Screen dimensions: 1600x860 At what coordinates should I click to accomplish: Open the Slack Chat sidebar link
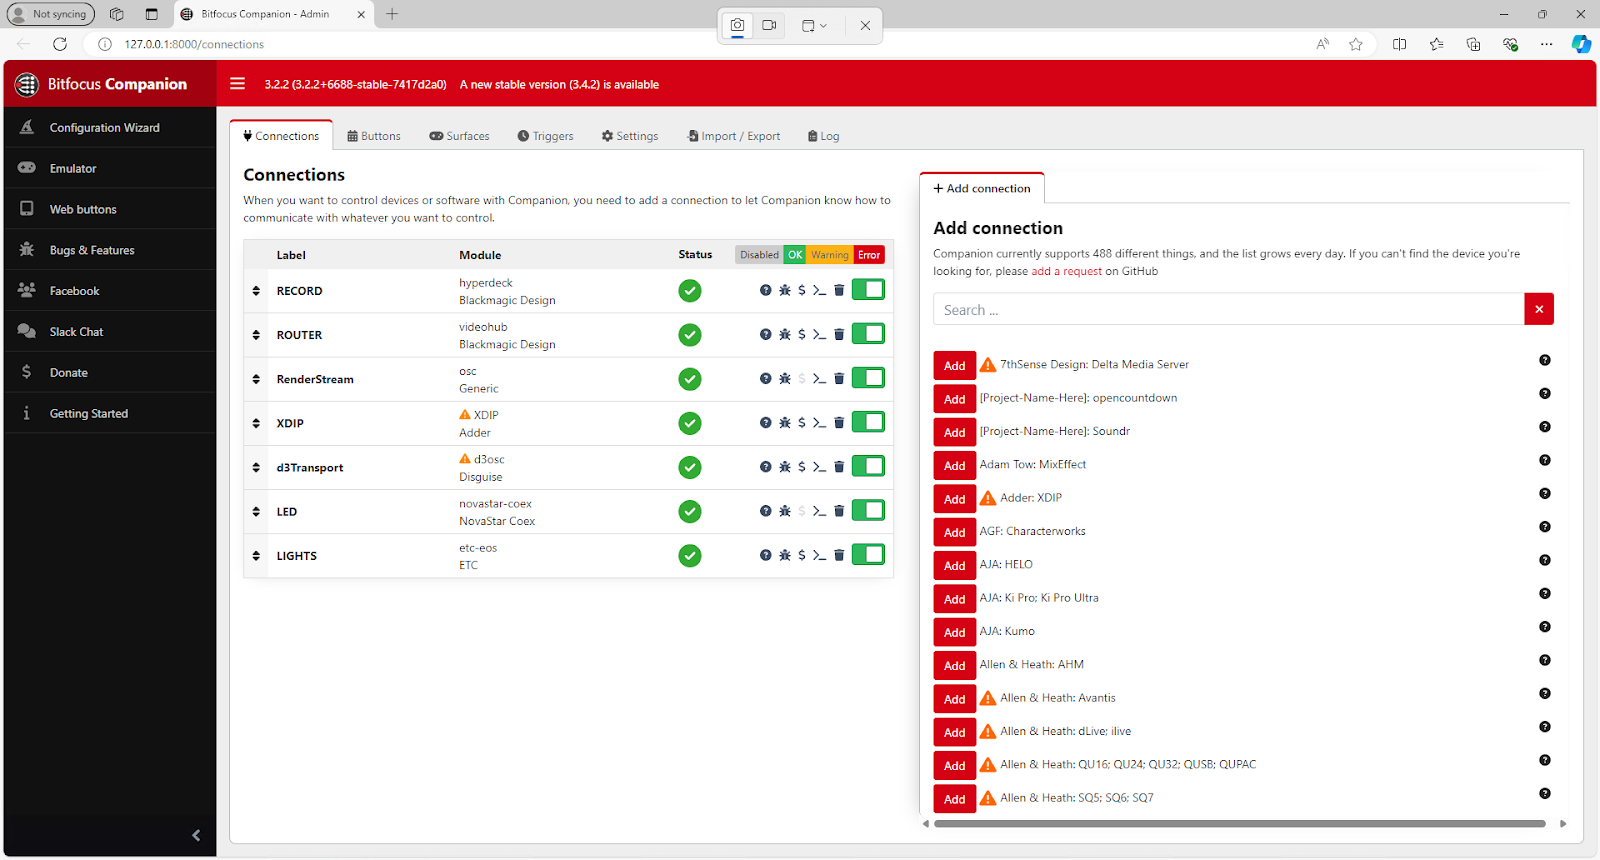pyautogui.click(x=110, y=331)
